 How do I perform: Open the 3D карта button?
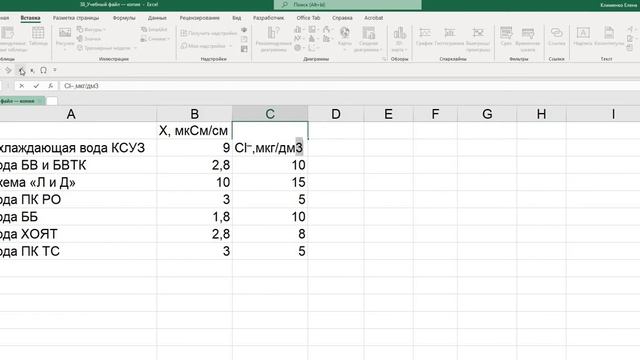click(x=399, y=39)
